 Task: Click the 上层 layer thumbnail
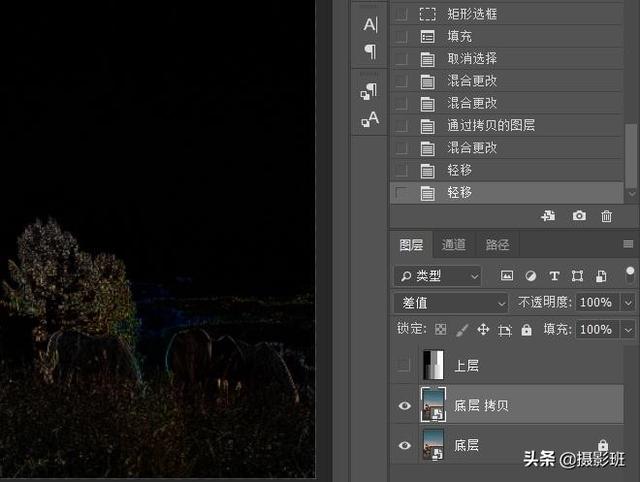click(433, 364)
